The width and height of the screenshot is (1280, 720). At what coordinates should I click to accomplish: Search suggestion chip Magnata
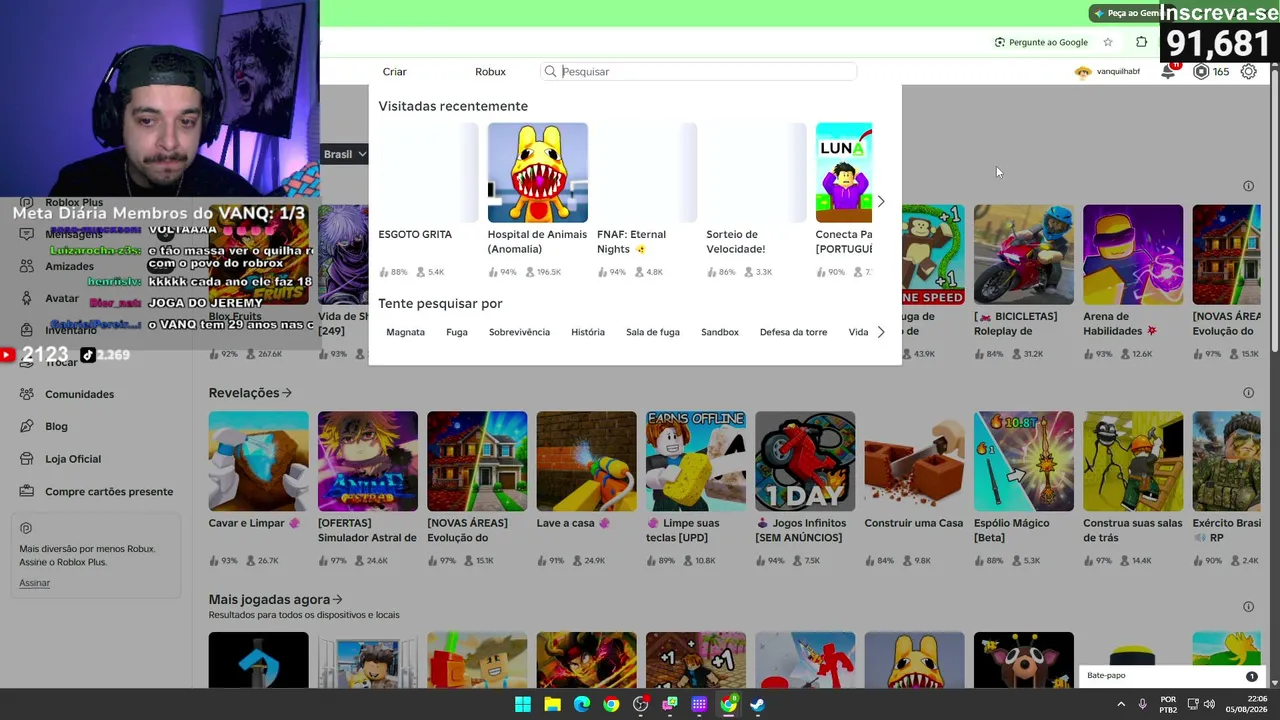point(405,332)
